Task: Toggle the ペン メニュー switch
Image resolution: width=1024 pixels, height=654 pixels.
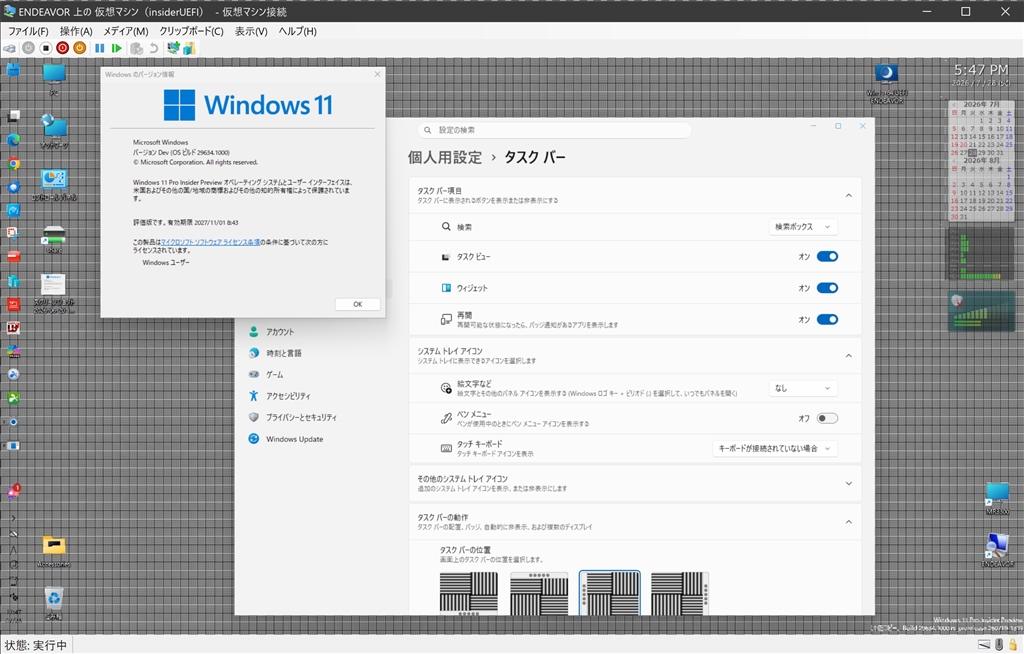Action: tap(827, 418)
